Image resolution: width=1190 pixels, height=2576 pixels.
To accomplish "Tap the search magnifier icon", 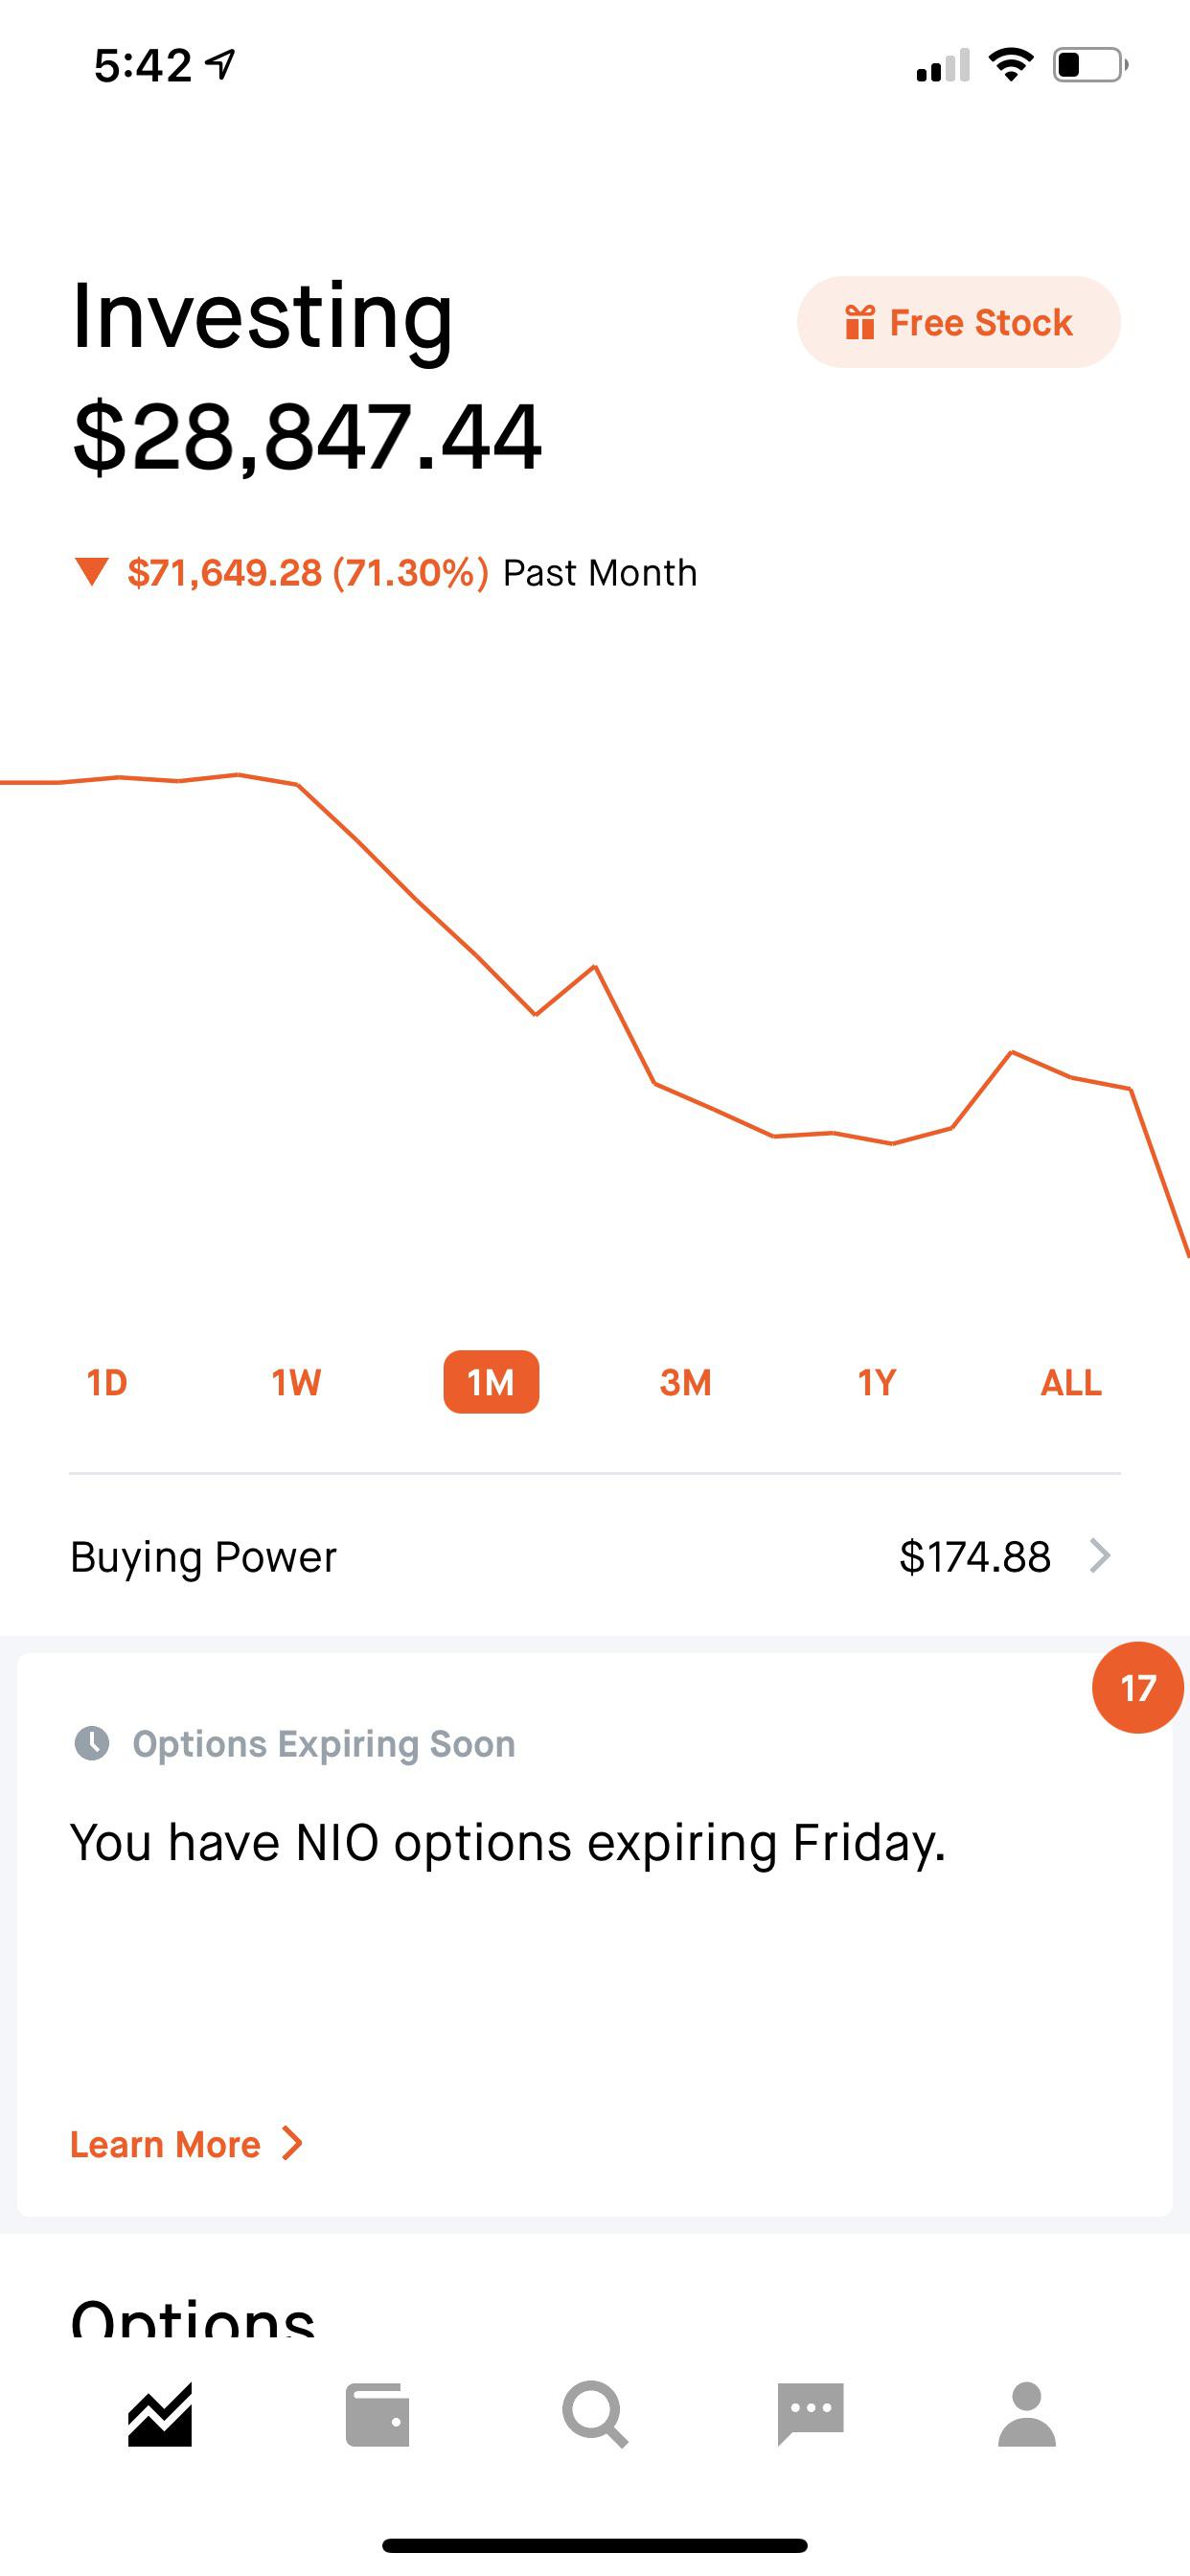I will pos(595,2415).
